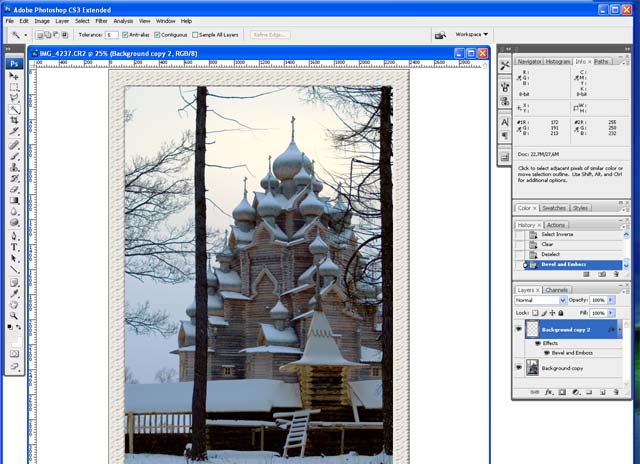Open the layer blend mode dropdown
Viewport: 640px width, 464px height.
point(540,300)
